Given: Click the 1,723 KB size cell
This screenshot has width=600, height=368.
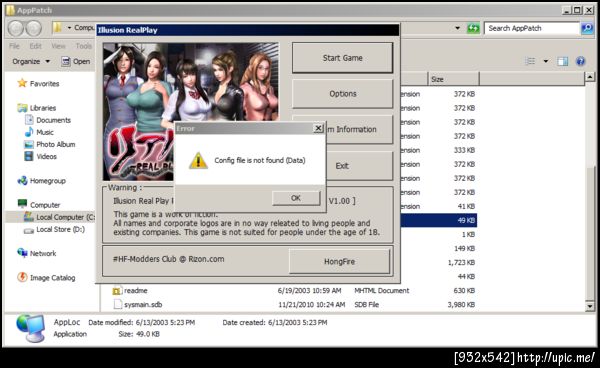Looking at the screenshot, I should click(x=461, y=262).
